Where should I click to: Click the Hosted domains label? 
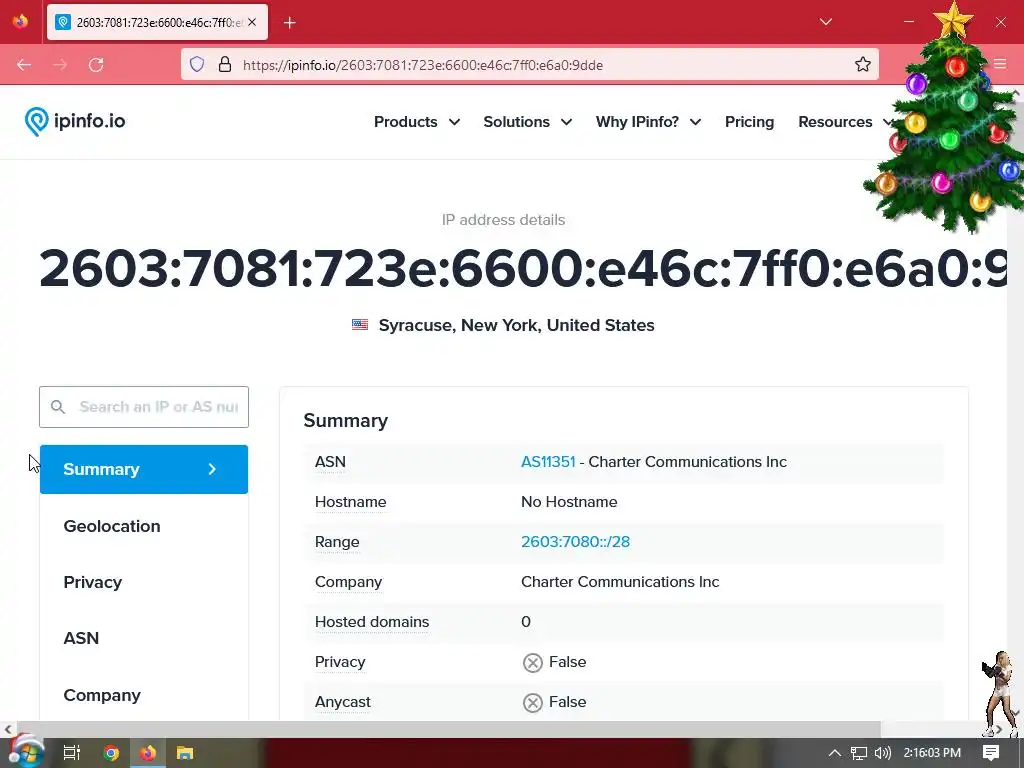point(372,622)
